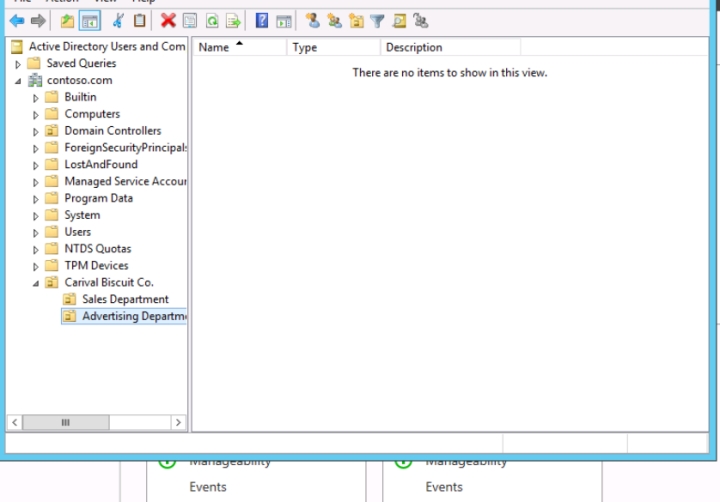
Task: Click right arrow of tree horizontal scrollbar
Action: pyautogui.click(x=179, y=423)
